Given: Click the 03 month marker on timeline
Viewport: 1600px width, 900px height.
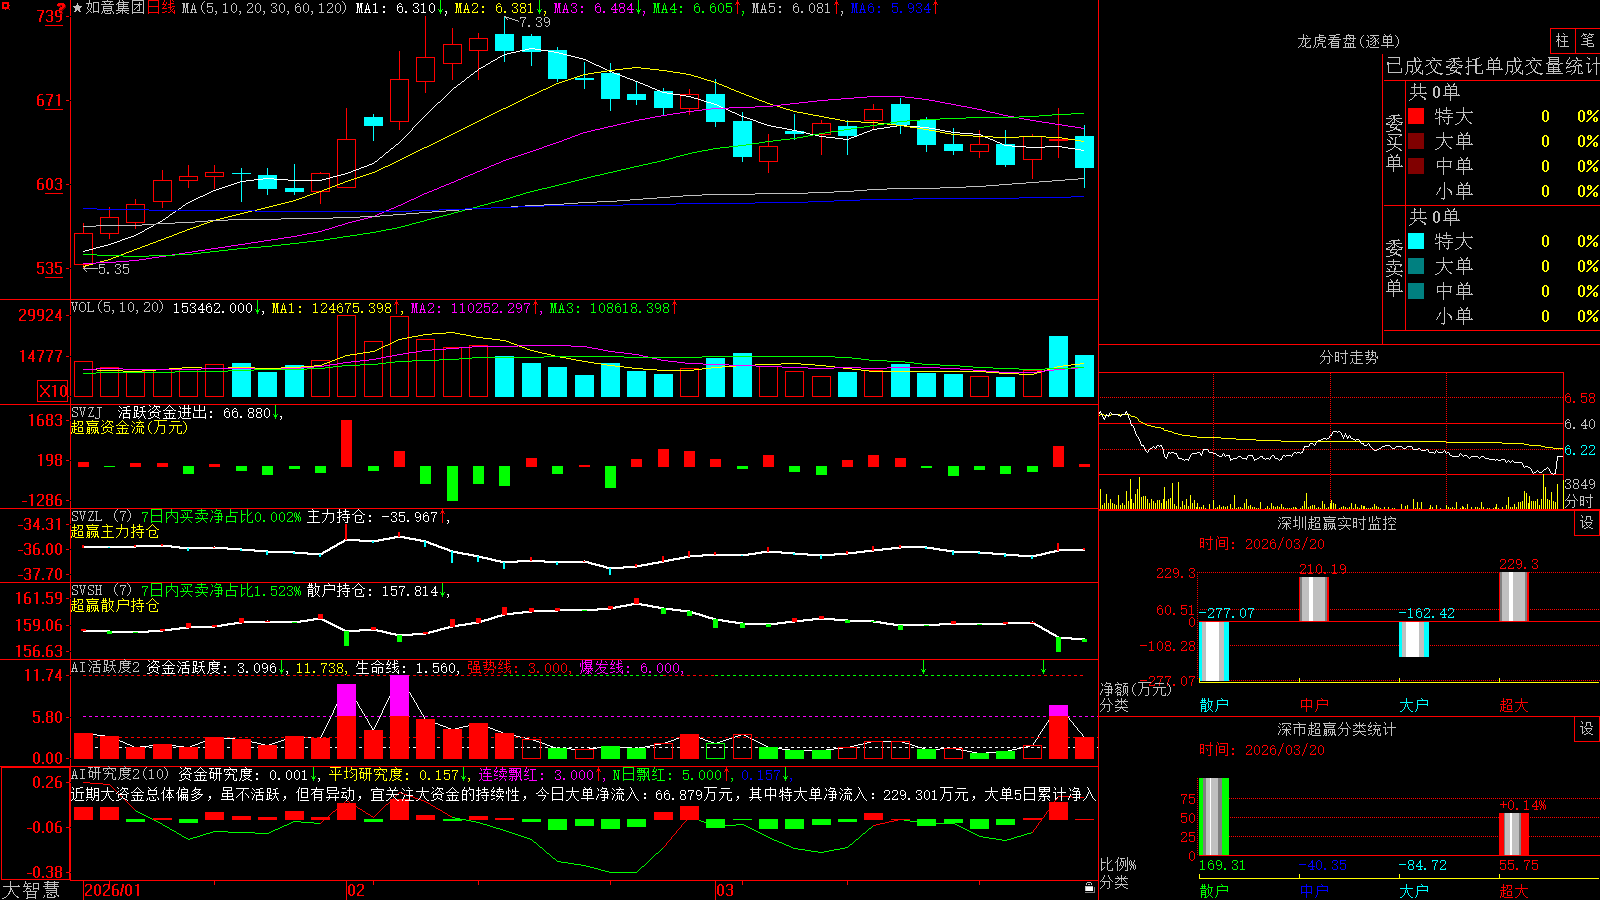Looking at the screenshot, I should pos(725,890).
